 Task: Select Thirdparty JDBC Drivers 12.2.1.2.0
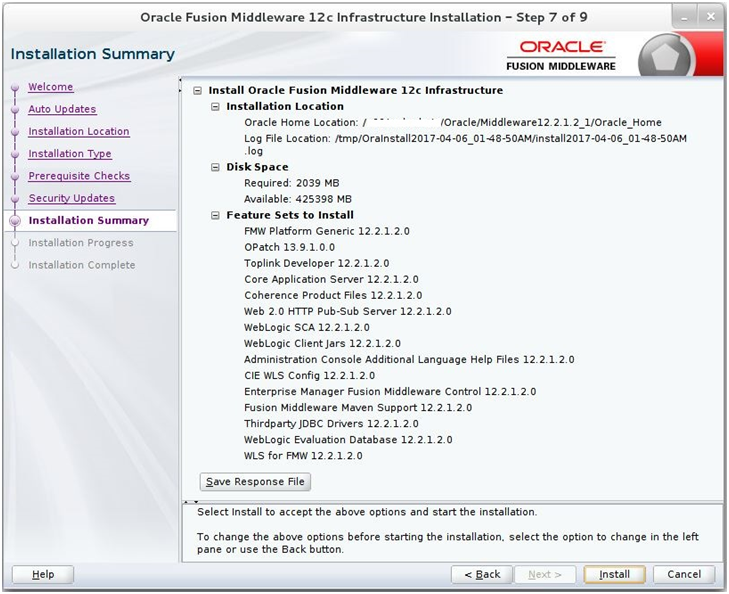(331, 424)
